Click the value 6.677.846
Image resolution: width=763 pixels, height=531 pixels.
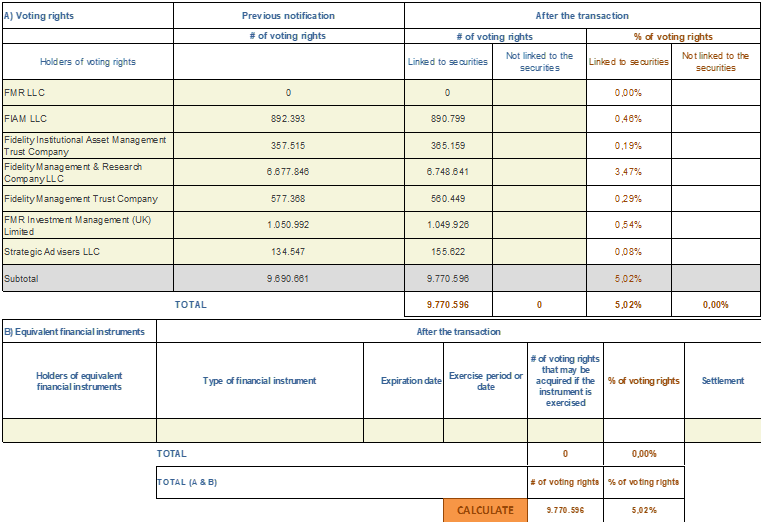coord(288,172)
